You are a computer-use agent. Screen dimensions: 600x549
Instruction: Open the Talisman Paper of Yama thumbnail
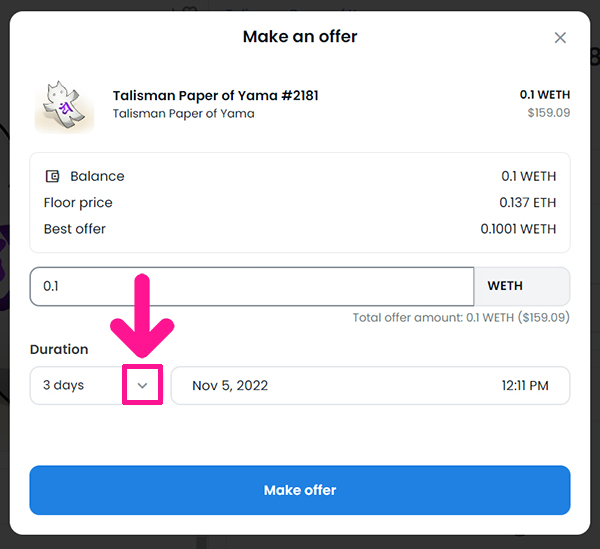[x=64, y=106]
